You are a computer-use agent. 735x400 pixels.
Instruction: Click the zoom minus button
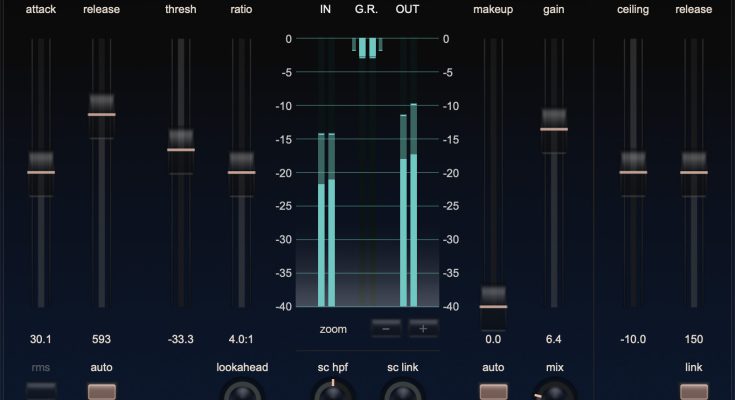pos(386,328)
